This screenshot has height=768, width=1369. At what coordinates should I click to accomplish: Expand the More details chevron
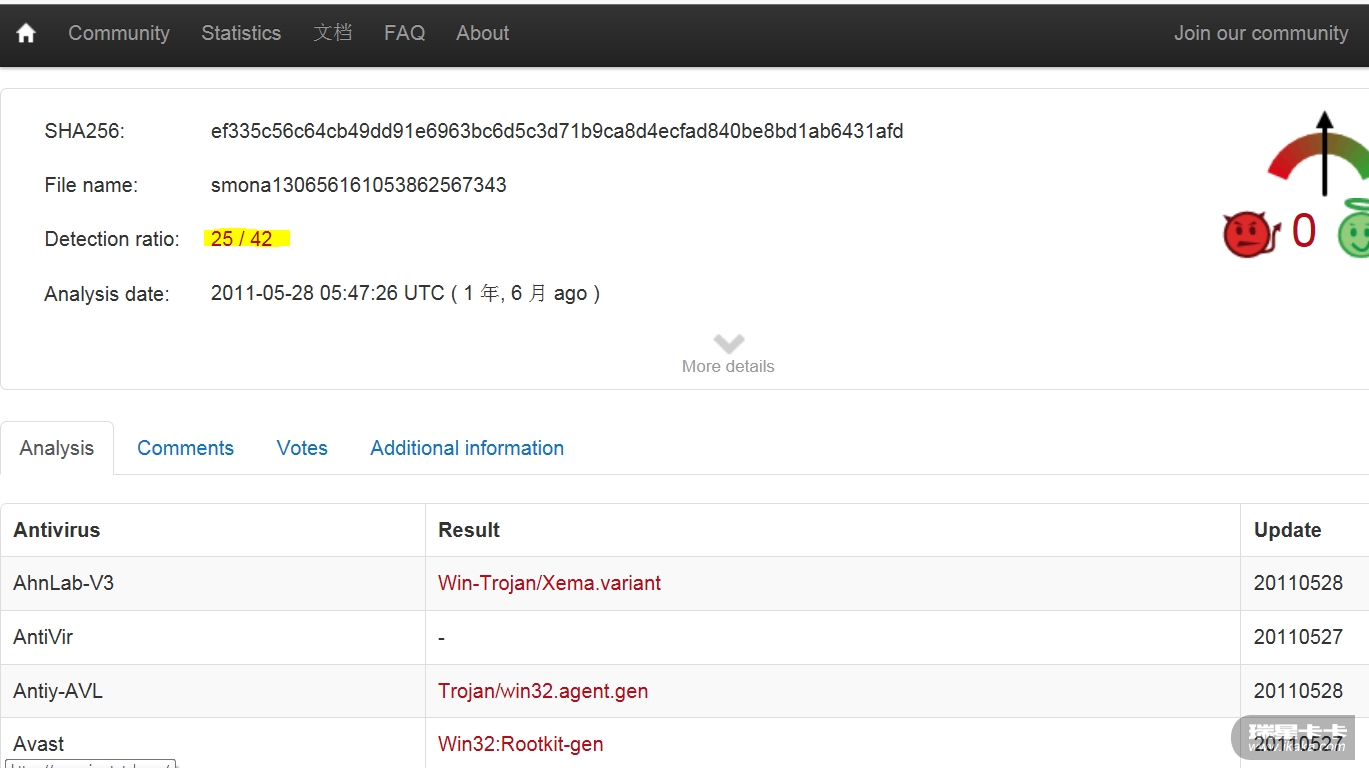click(728, 345)
